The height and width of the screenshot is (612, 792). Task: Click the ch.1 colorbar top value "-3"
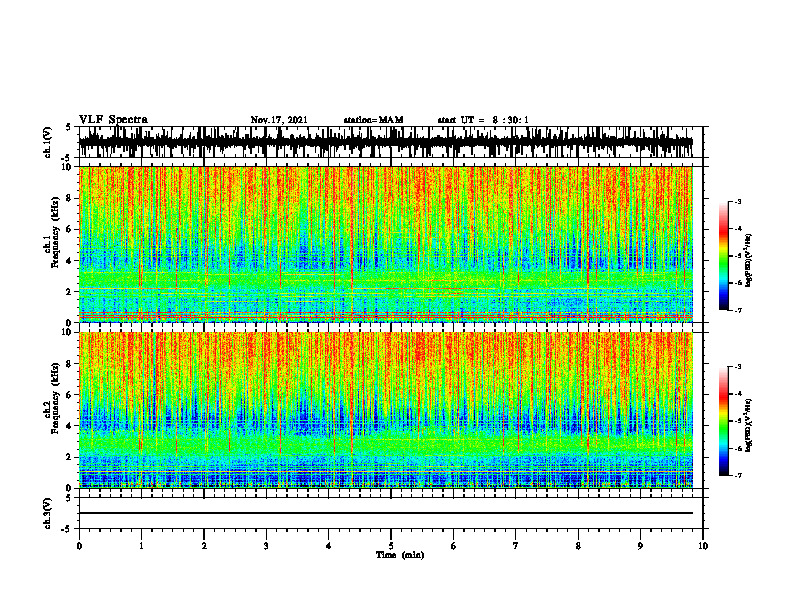[x=738, y=202]
